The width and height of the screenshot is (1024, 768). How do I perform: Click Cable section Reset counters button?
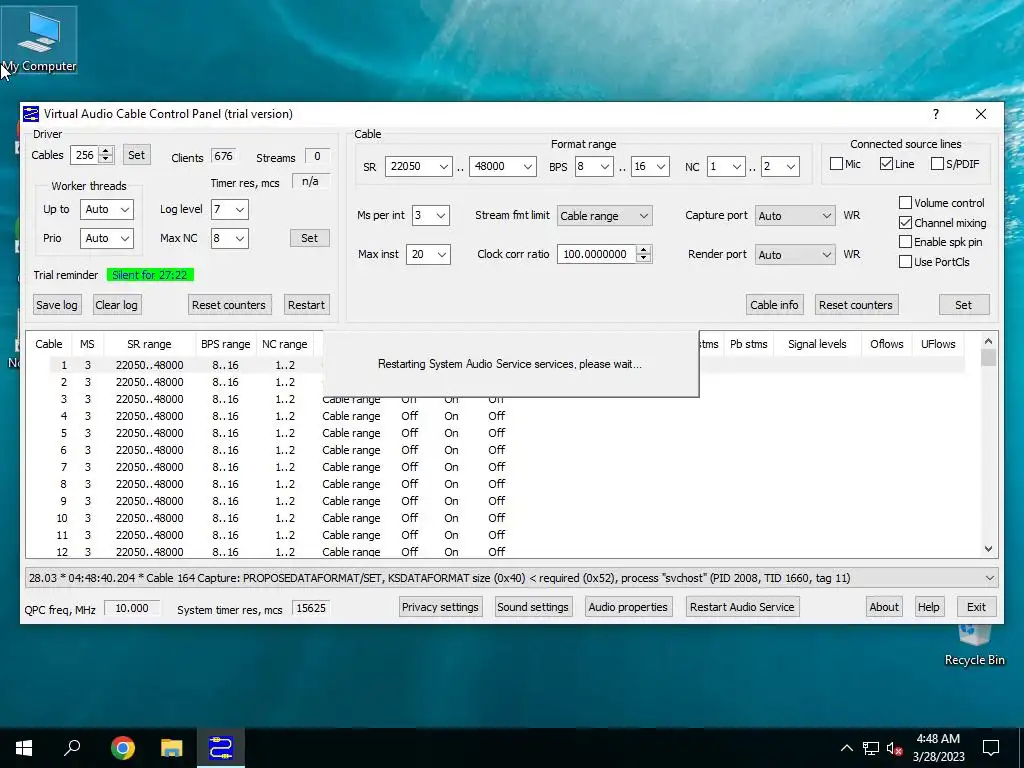tap(856, 305)
